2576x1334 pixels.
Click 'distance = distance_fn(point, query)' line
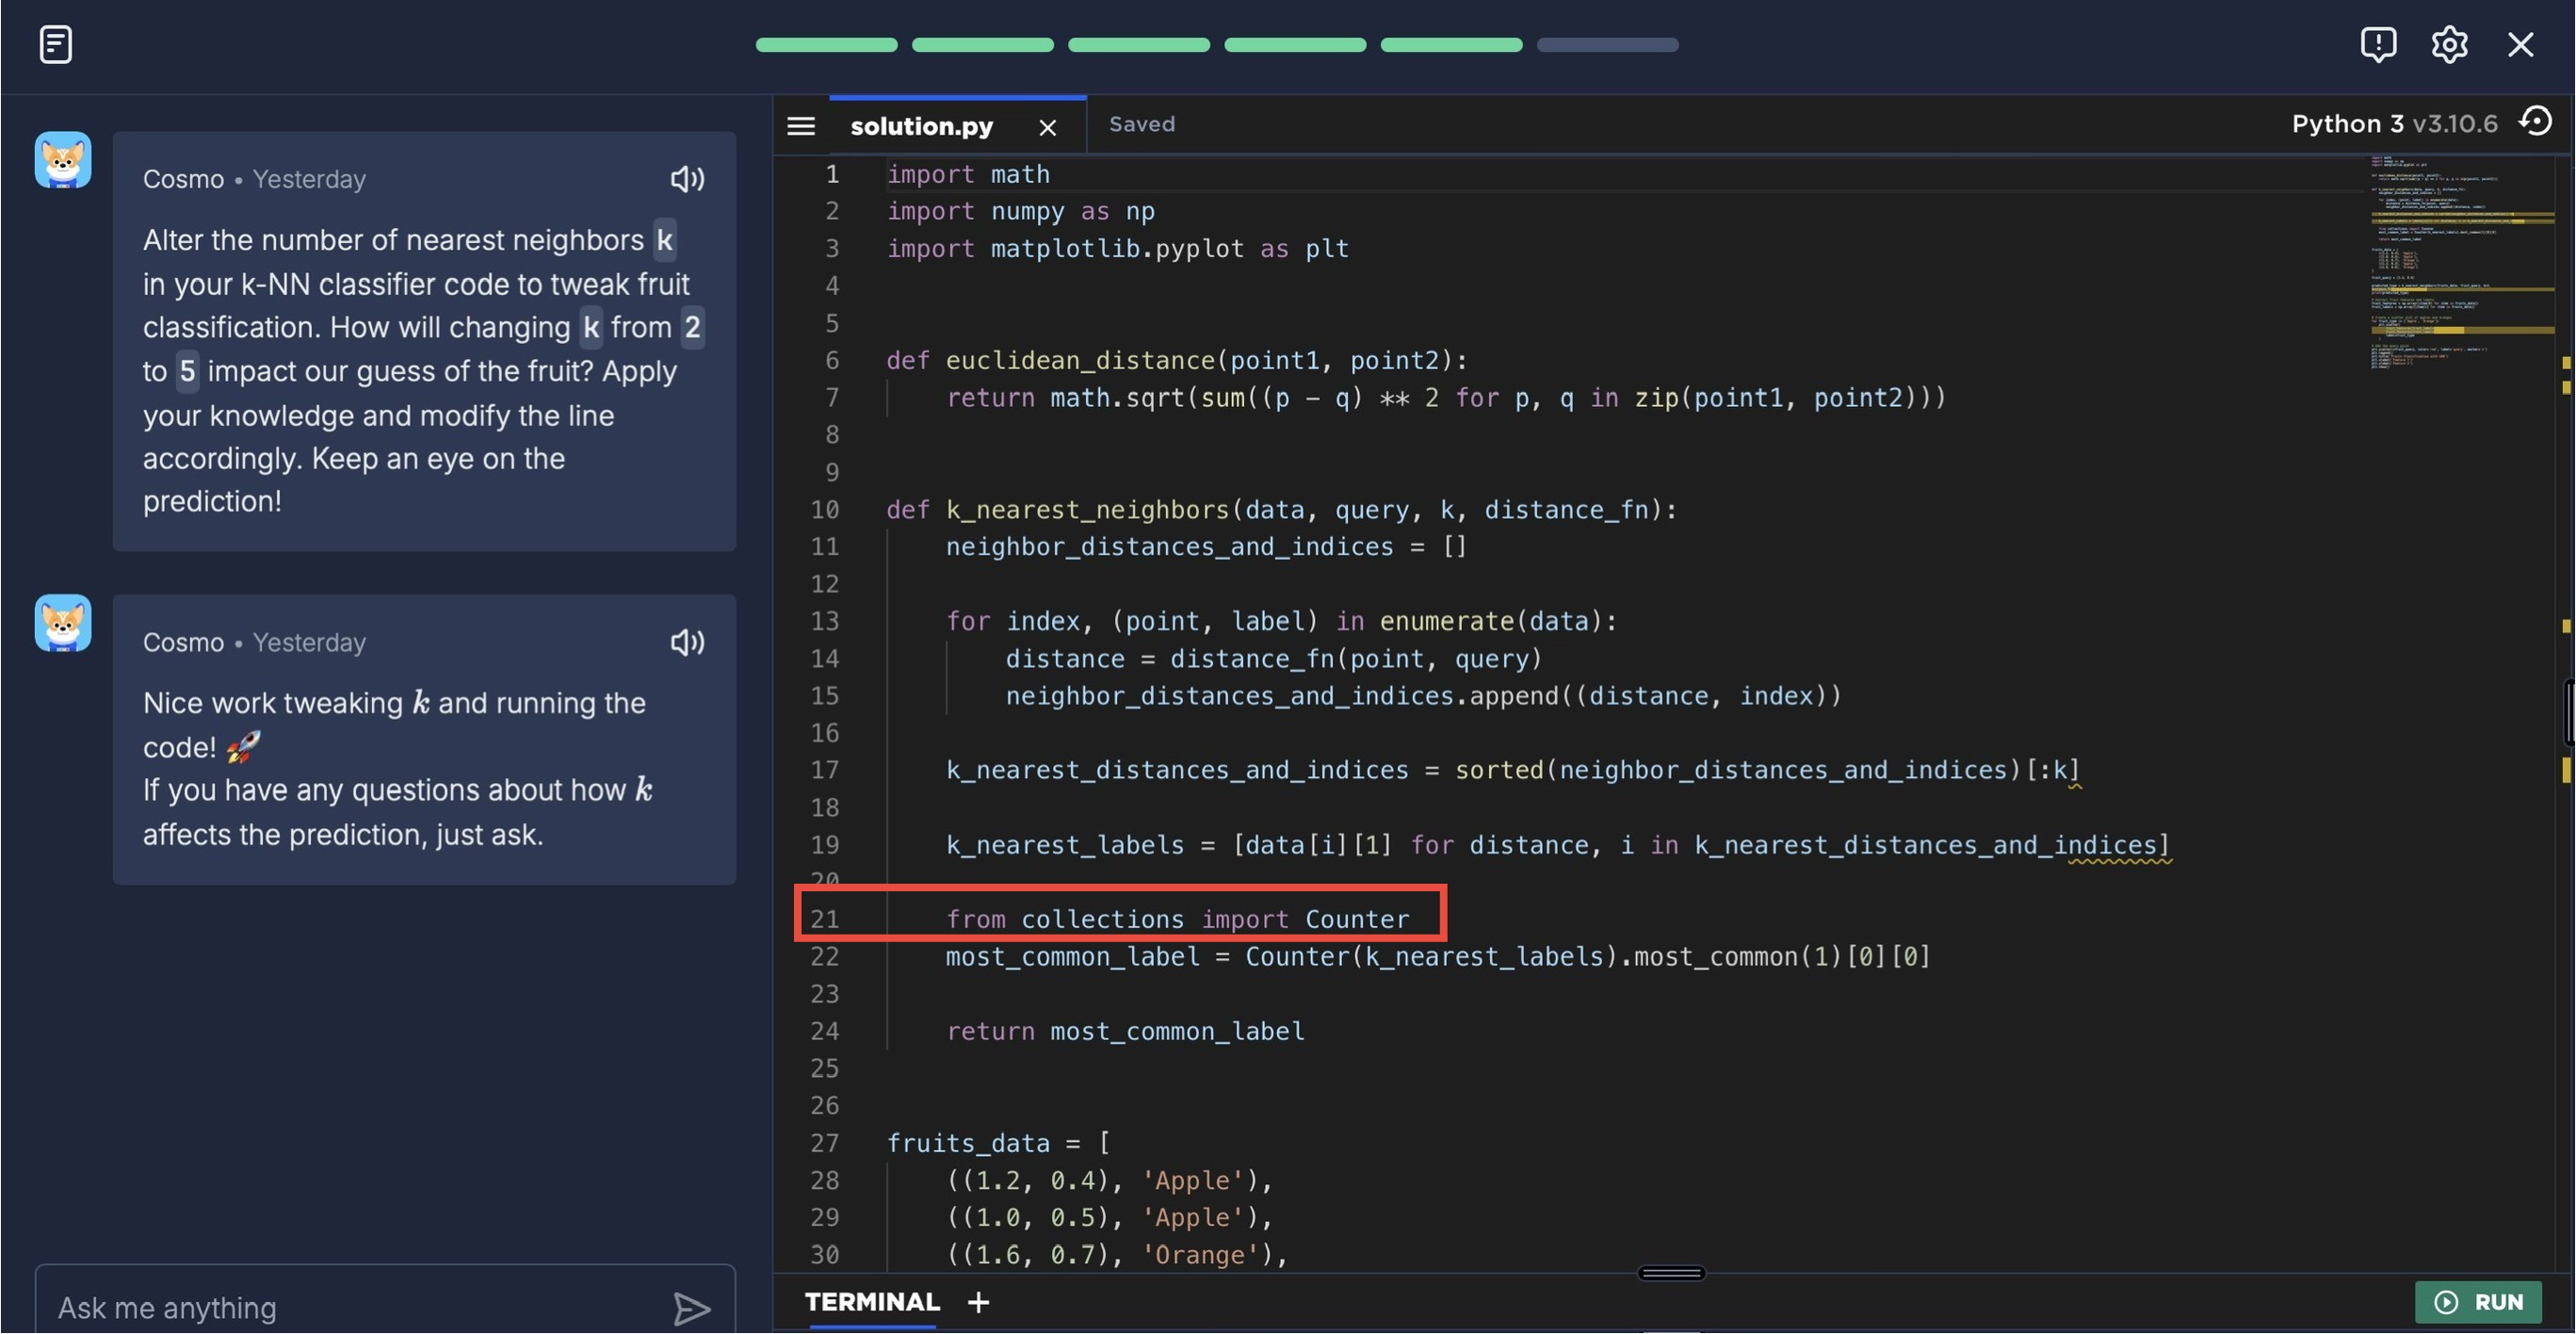coord(1274,658)
